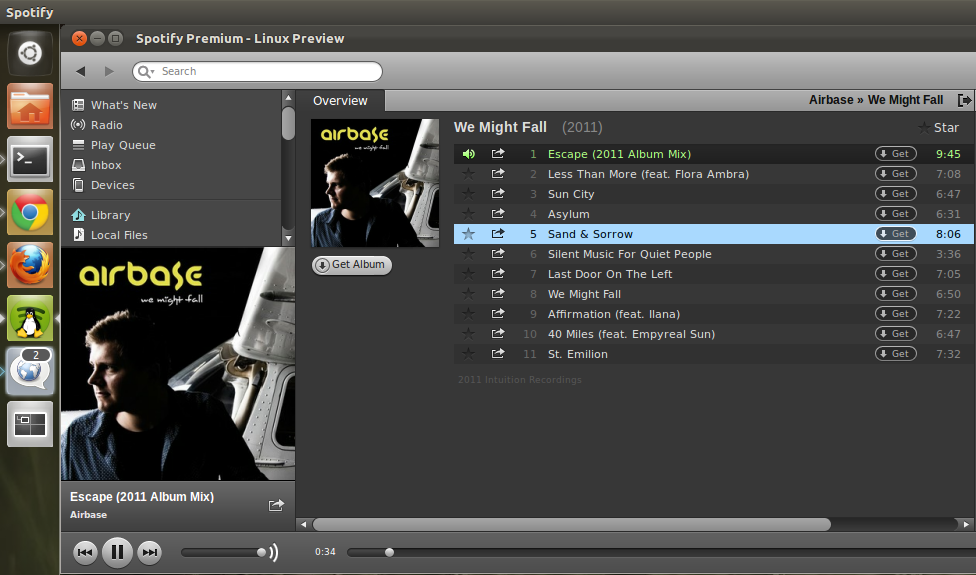Viewport: 976px width, 575px height.
Task: Star the Asylum track
Action: (x=469, y=213)
